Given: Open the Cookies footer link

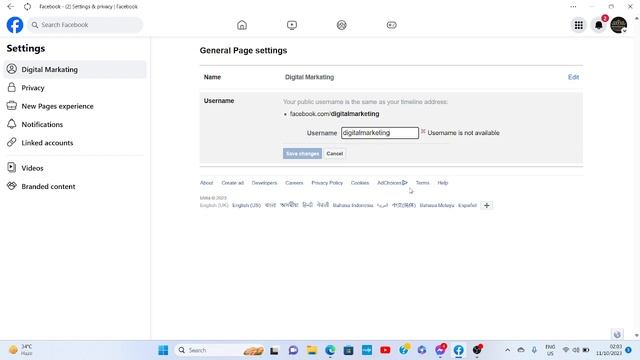Looking at the screenshot, I should click(x=360, y=183).
